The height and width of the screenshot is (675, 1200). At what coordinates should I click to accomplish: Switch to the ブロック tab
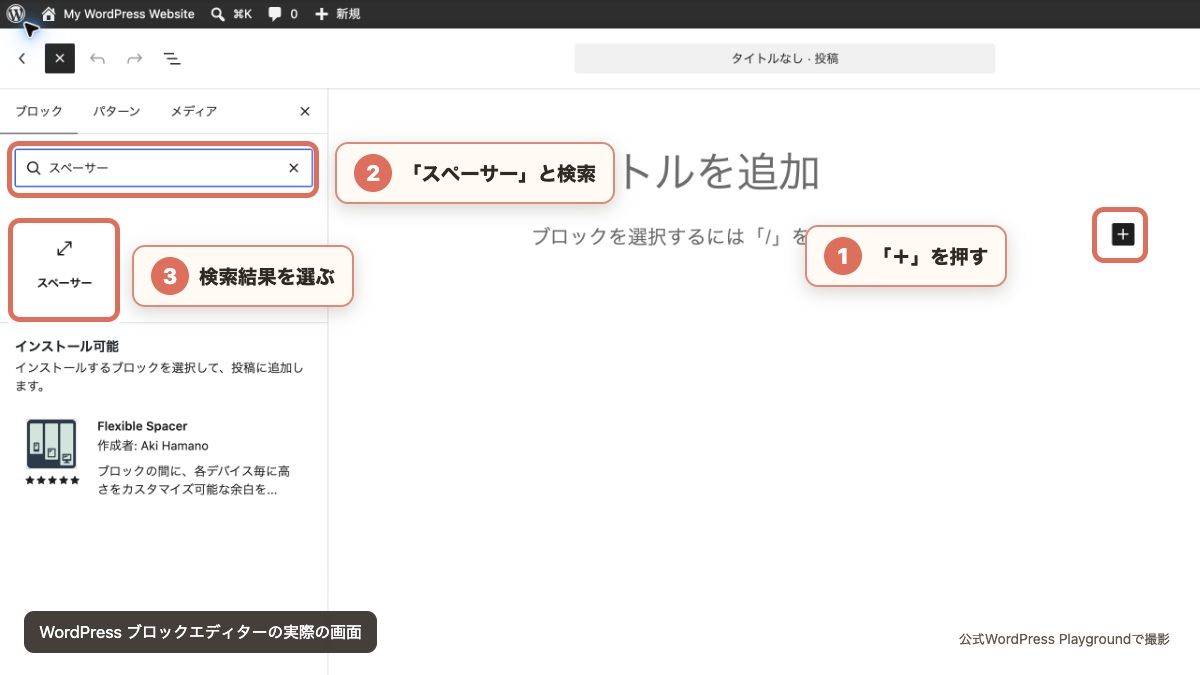point(39,112)
